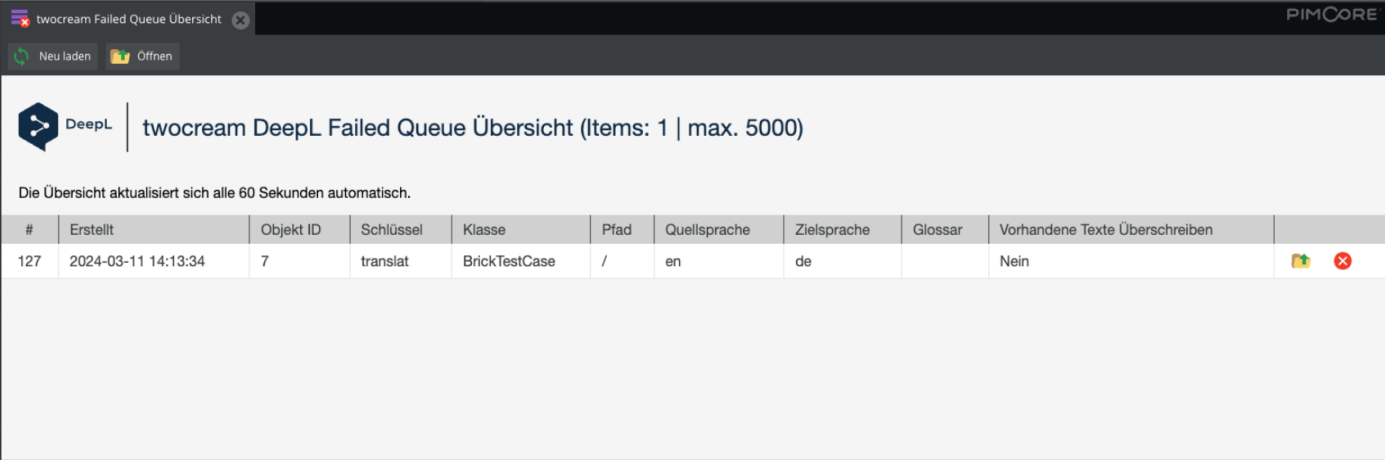Delete queue item 127 with red X icon
Viewport: 1385px width, 460px height.
(x=1343, y=261)
